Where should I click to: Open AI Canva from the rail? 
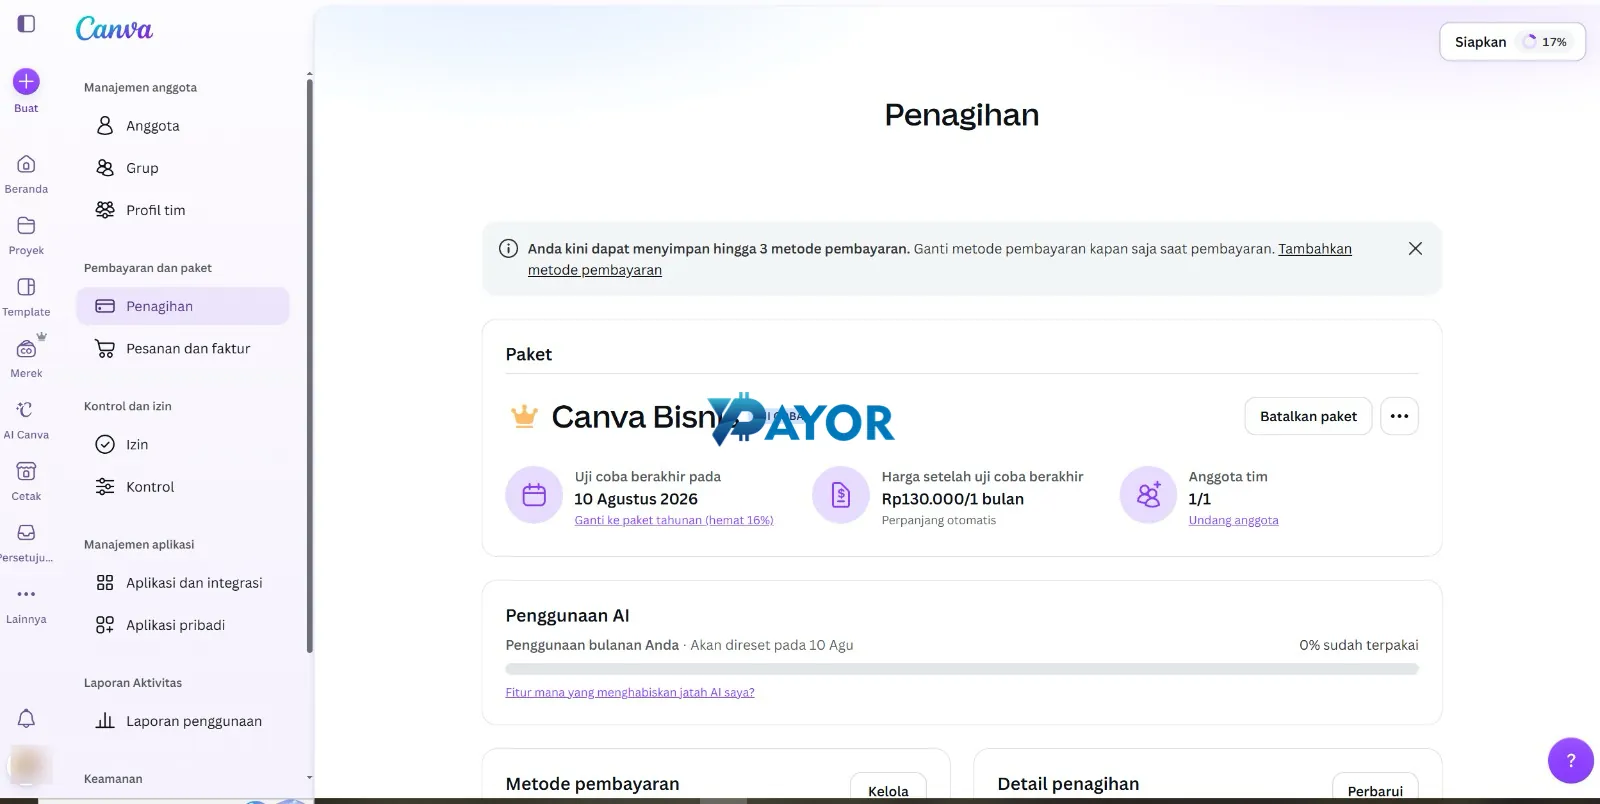(26, 419)
